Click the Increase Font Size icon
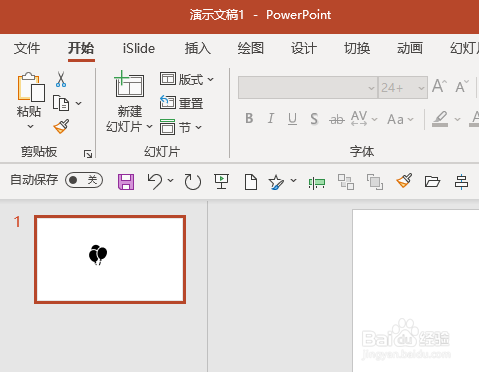Screen dimensions: 479x372 [x=439, y=86]
